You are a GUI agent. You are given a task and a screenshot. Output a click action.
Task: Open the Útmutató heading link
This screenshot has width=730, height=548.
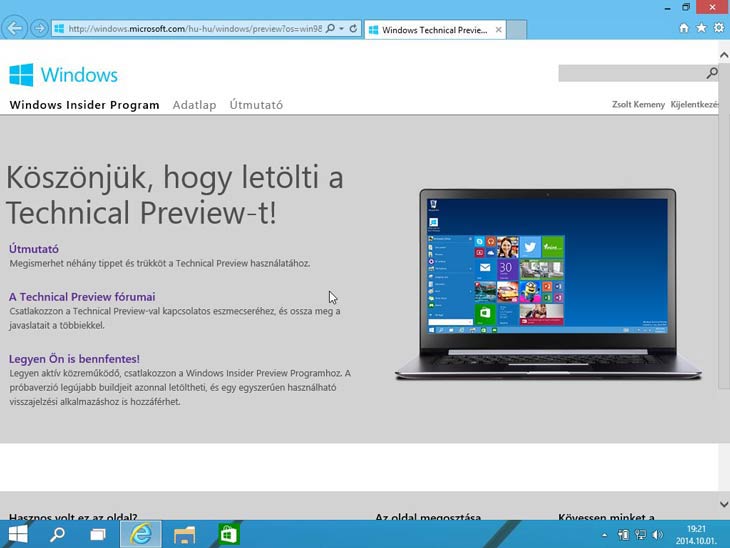pos(34,249)
